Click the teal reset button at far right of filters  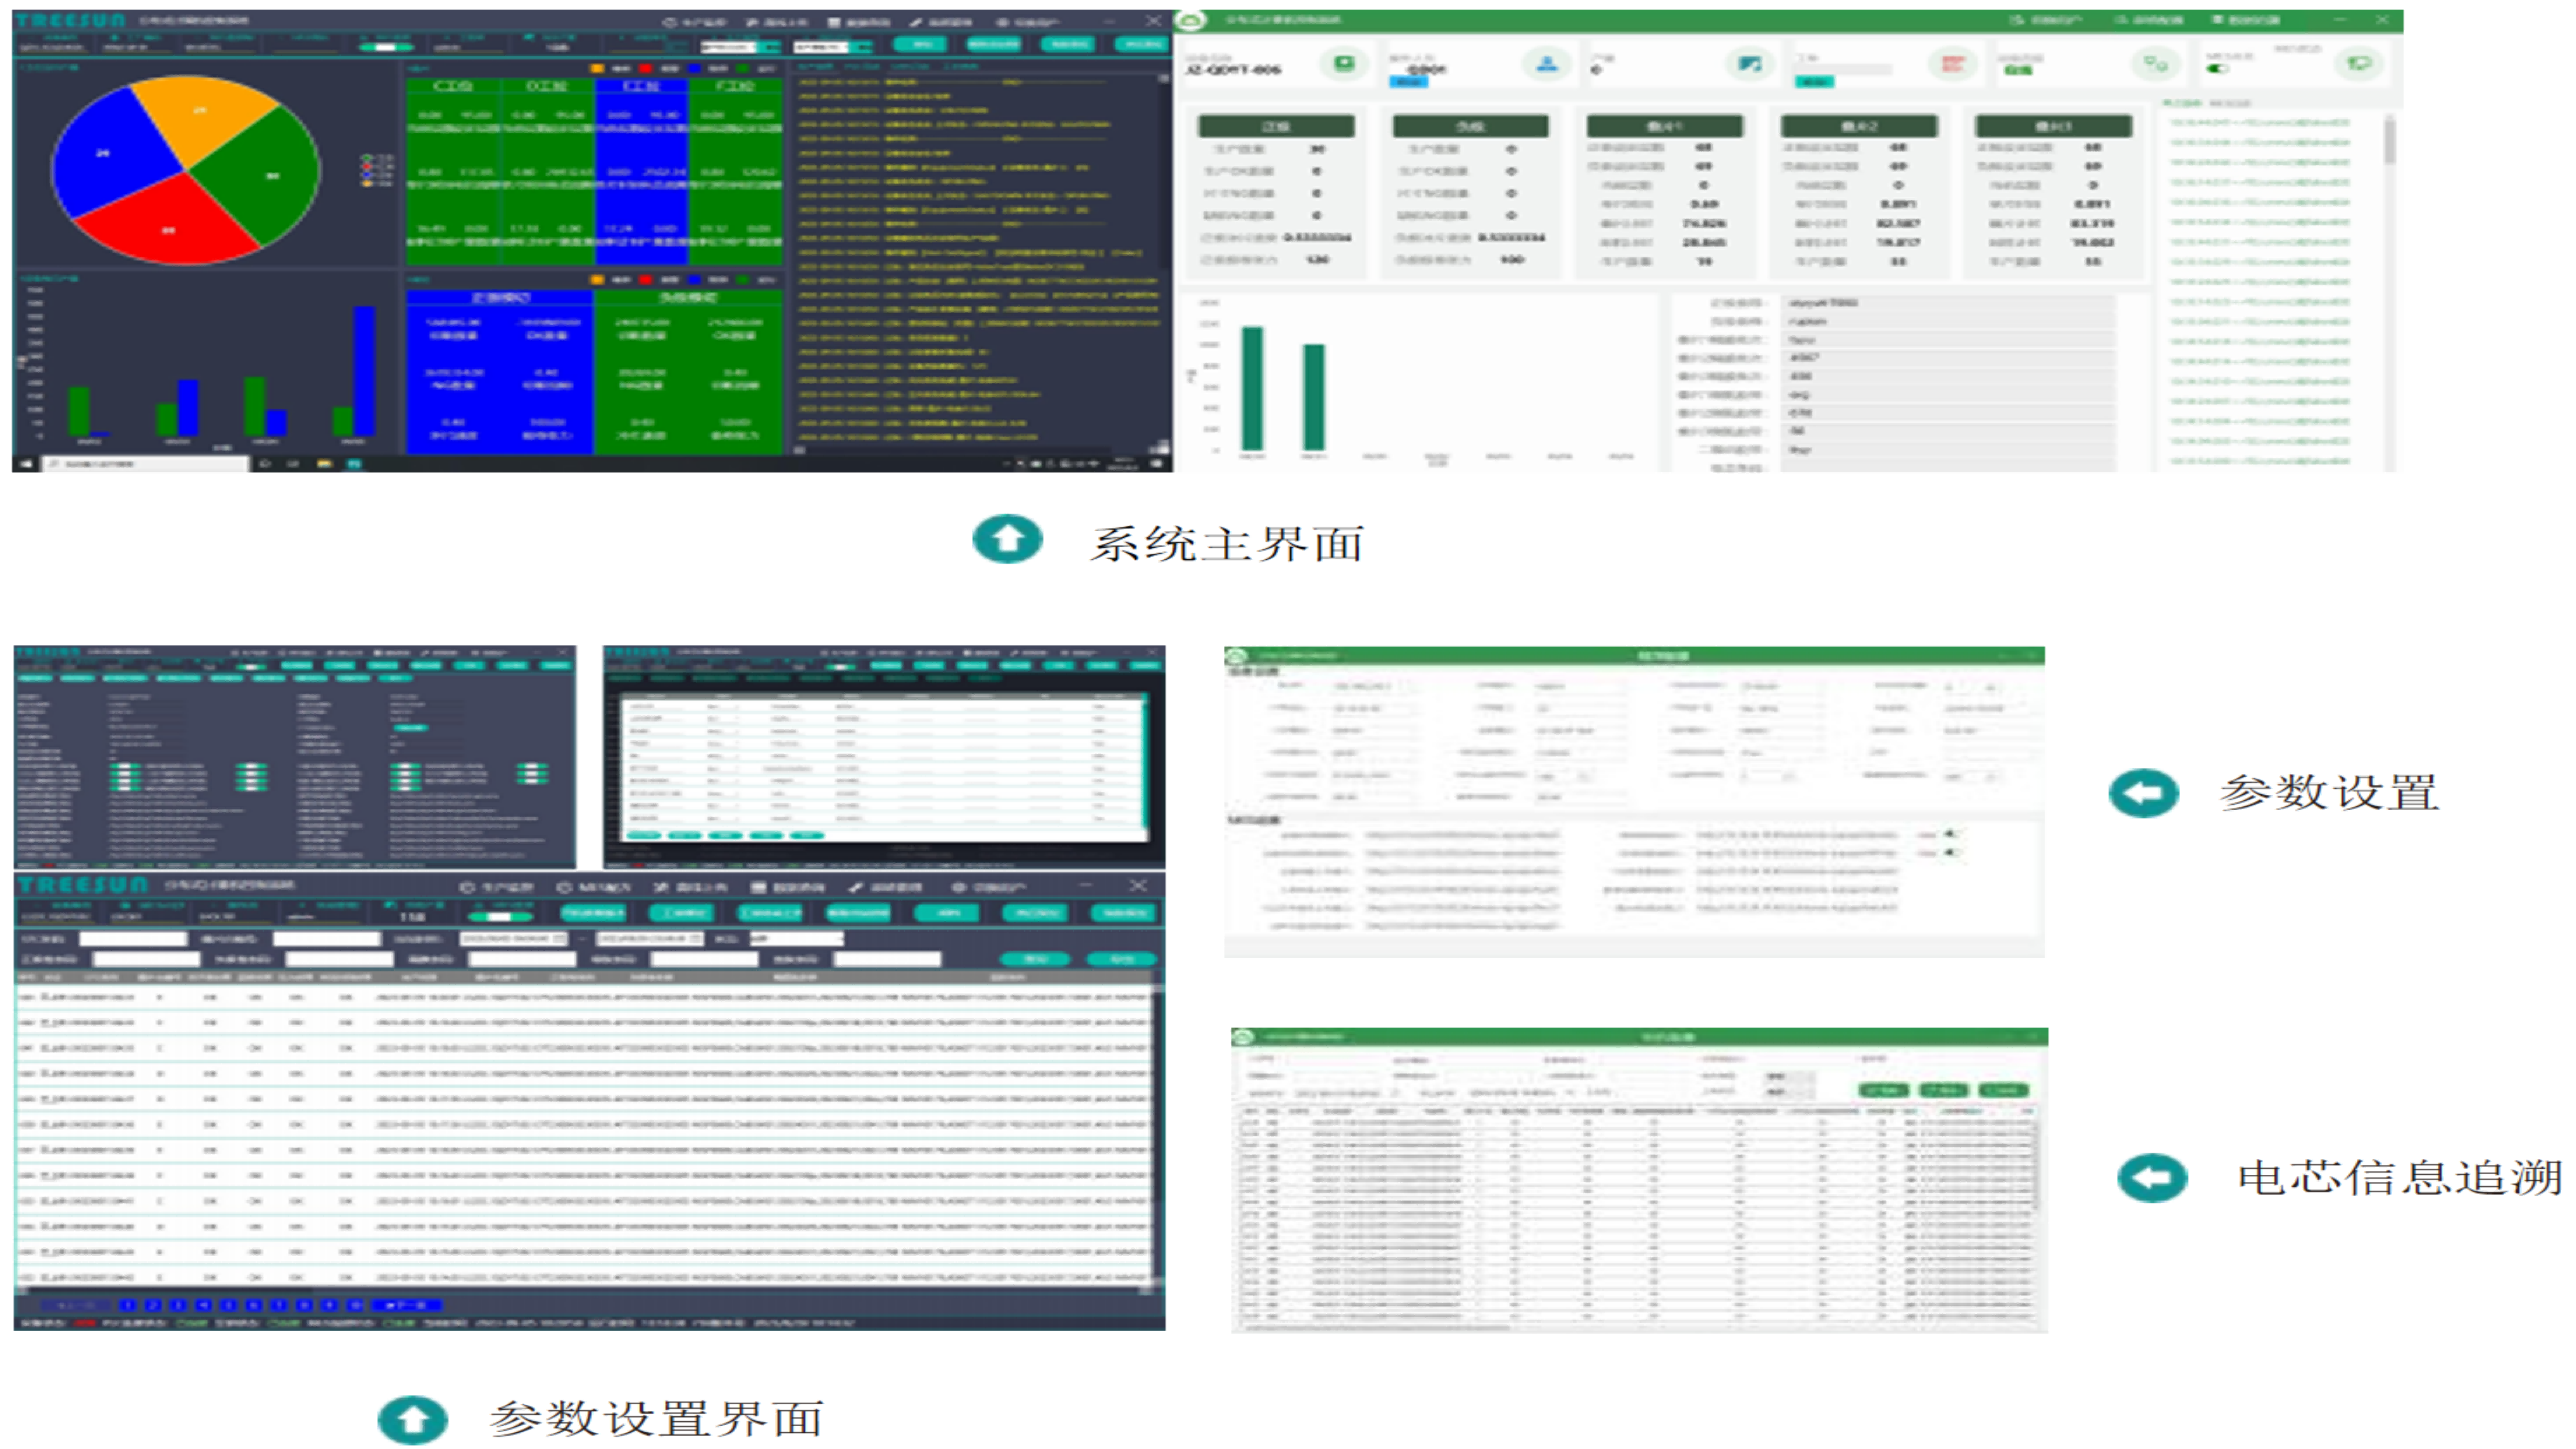[1122, 960]
